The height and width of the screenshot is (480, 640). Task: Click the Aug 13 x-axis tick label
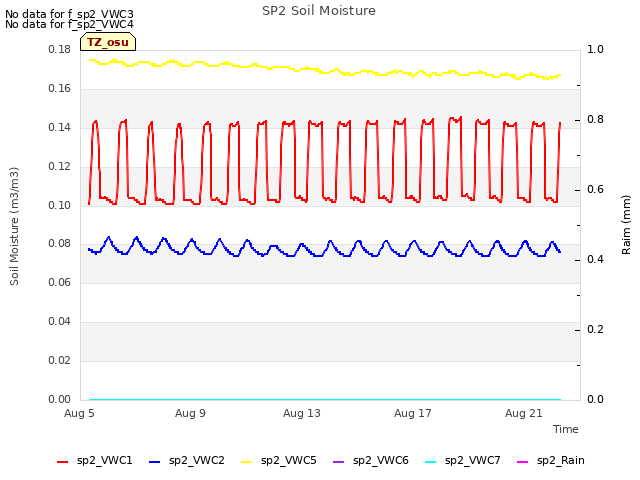point(302,413)
